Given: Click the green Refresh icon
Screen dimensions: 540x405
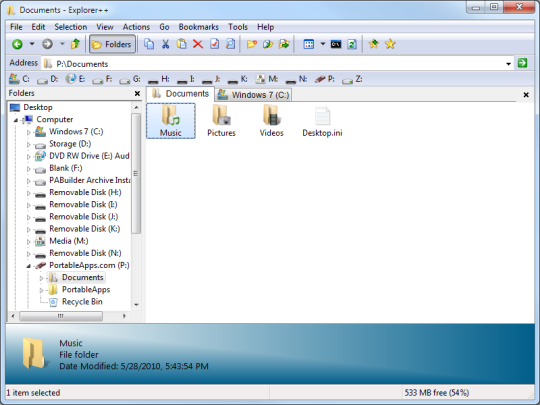Looking at the screenshot, I should pos(352,44).
